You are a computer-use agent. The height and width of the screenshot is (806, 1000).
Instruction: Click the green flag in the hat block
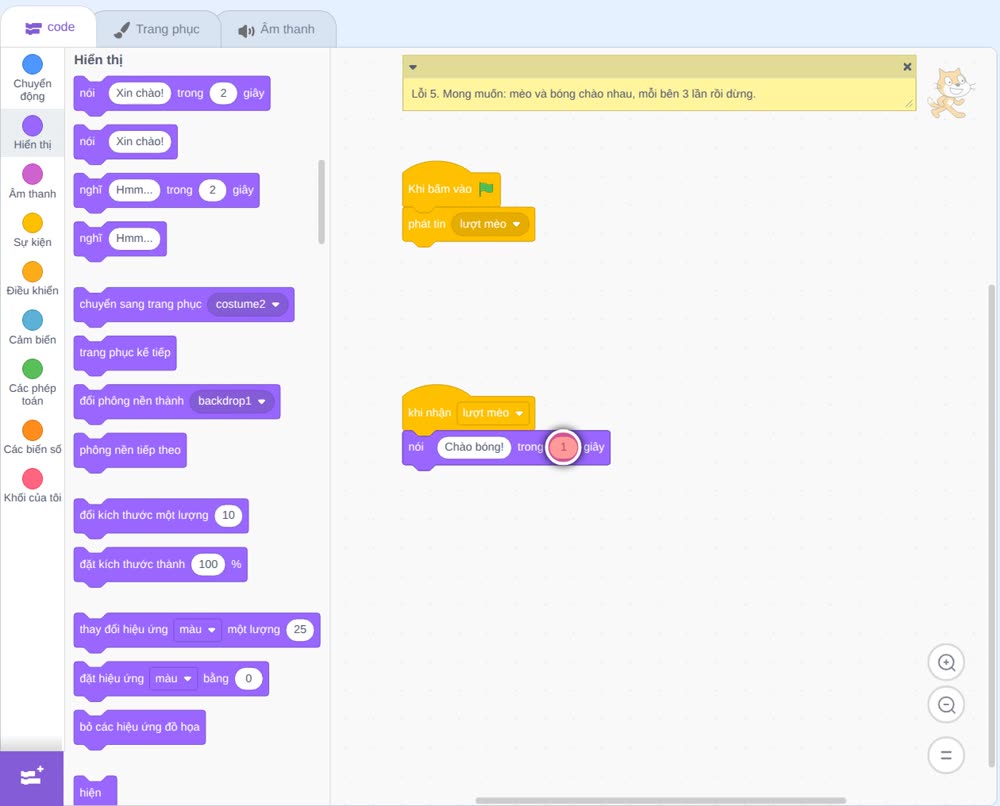coord(487,189)
